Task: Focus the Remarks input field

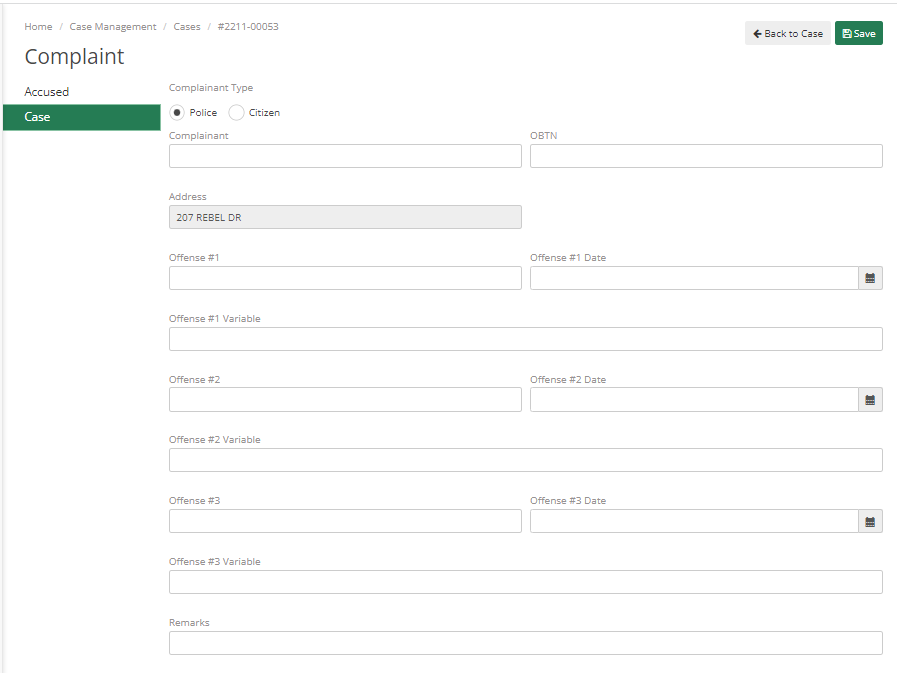Action: (526, 643)
